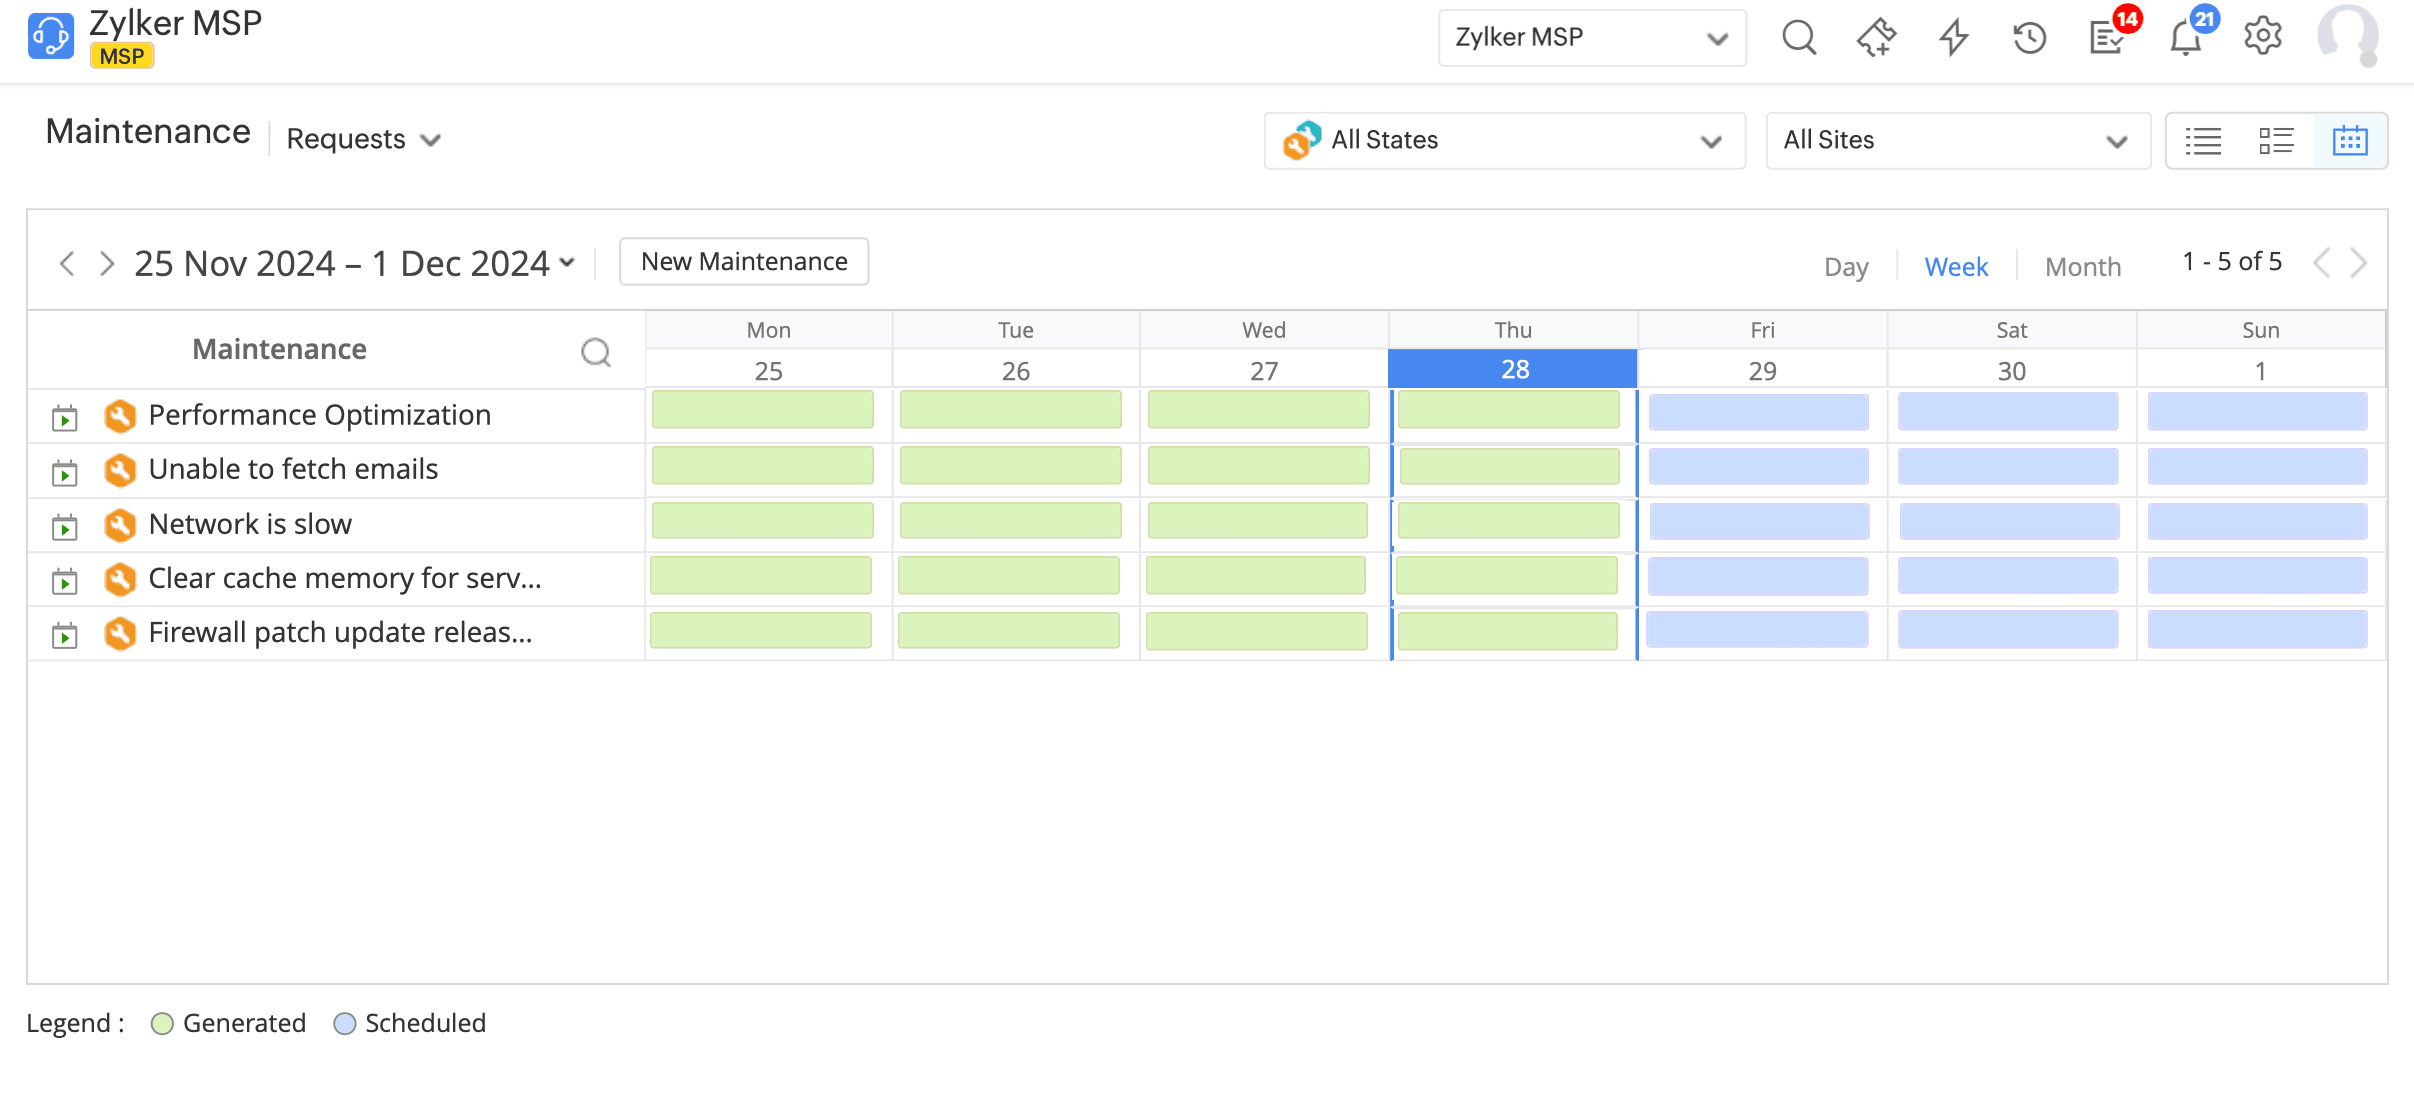Switch to detailed list view

pos(2276,141)
